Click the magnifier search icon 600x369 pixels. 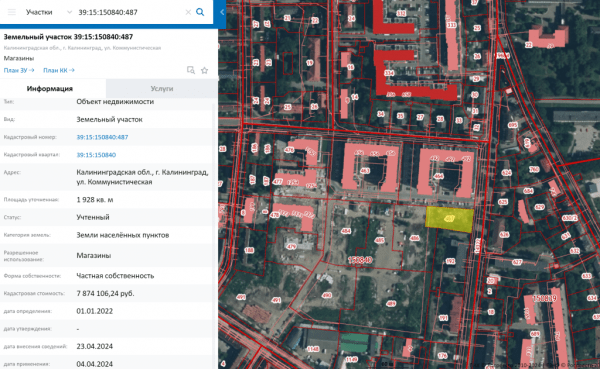pos(200,12)
